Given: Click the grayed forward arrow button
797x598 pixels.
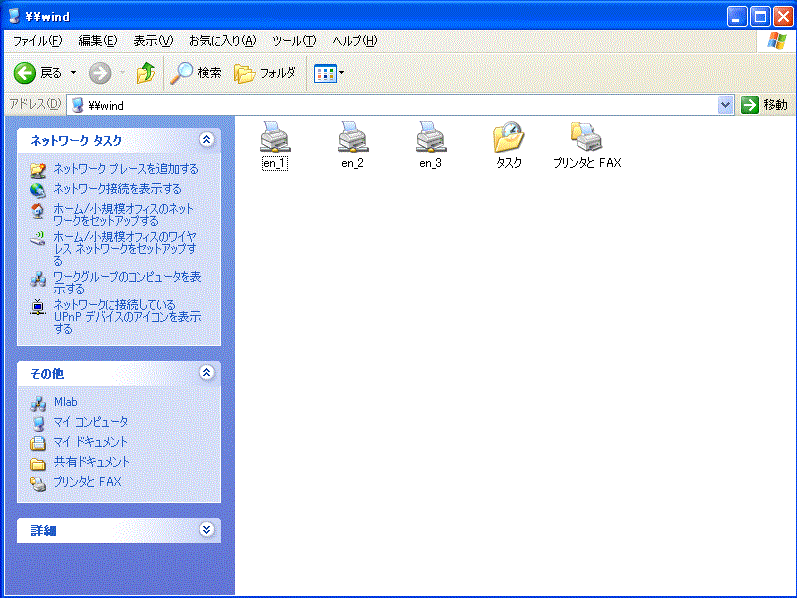Looking at the screenshot, I should click(x=100, y=73).
